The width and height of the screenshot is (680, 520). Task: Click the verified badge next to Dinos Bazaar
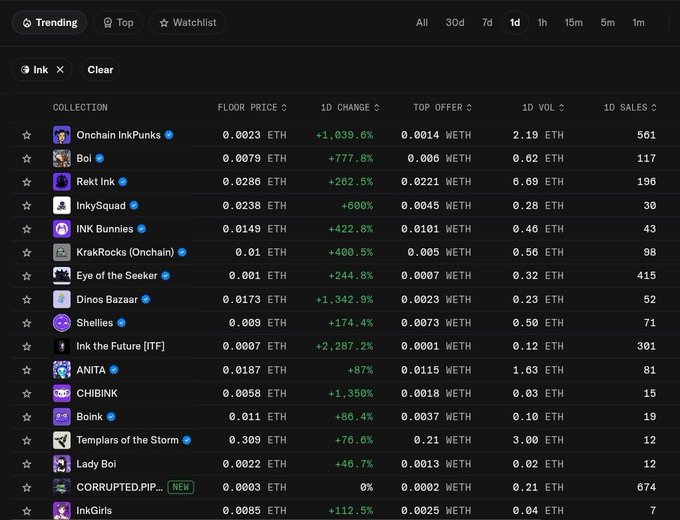pyautogui.click(x=146, y=299)
